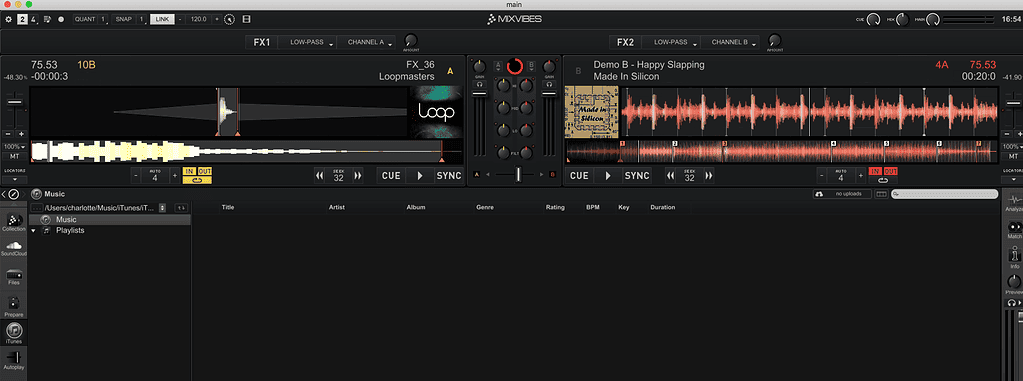Click the cloud 'no uploads' icon

coord(818,194)
